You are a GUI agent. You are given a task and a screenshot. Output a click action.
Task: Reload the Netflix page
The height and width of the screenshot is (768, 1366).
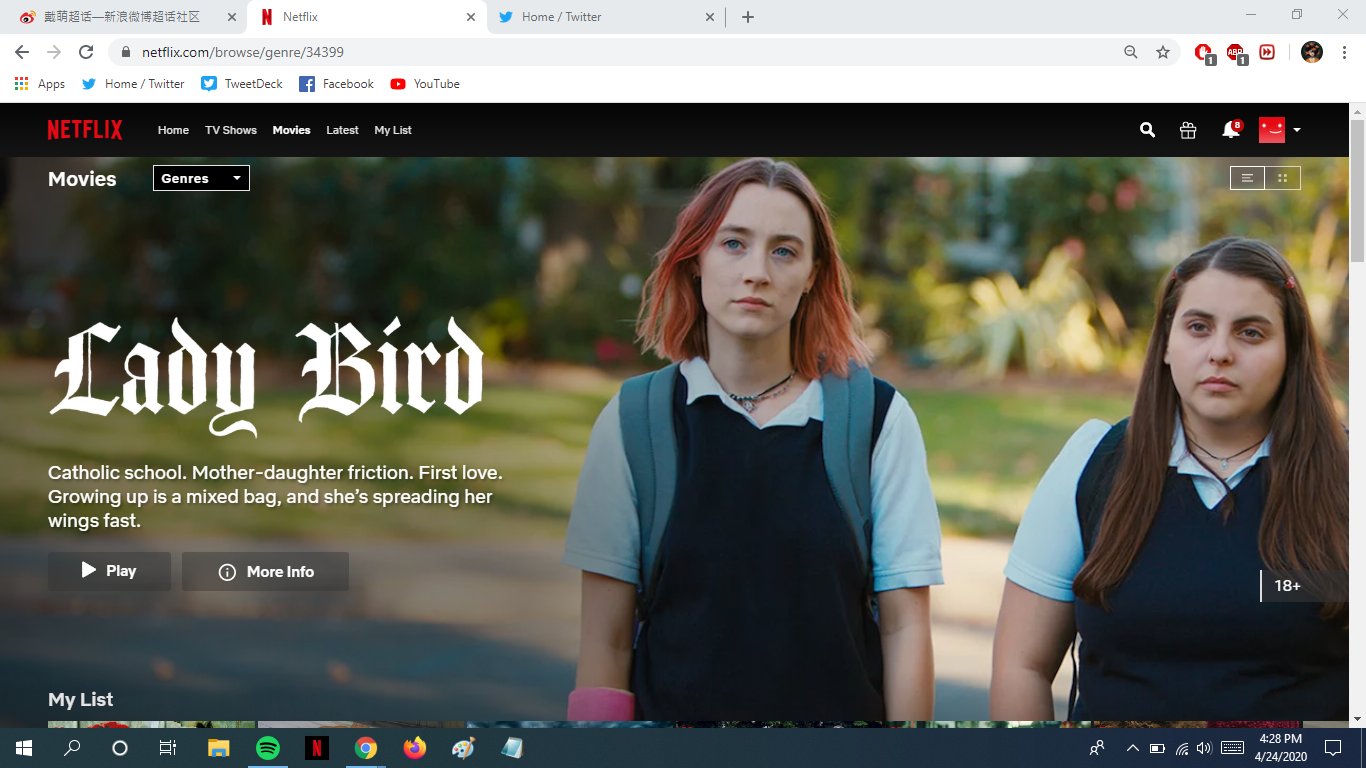click(x=86, y=52)
